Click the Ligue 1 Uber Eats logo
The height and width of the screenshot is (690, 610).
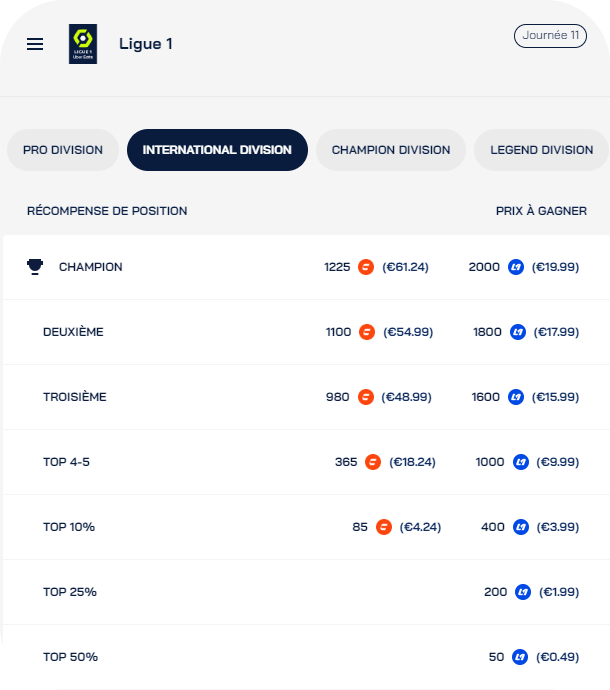[x=83, y=44]
